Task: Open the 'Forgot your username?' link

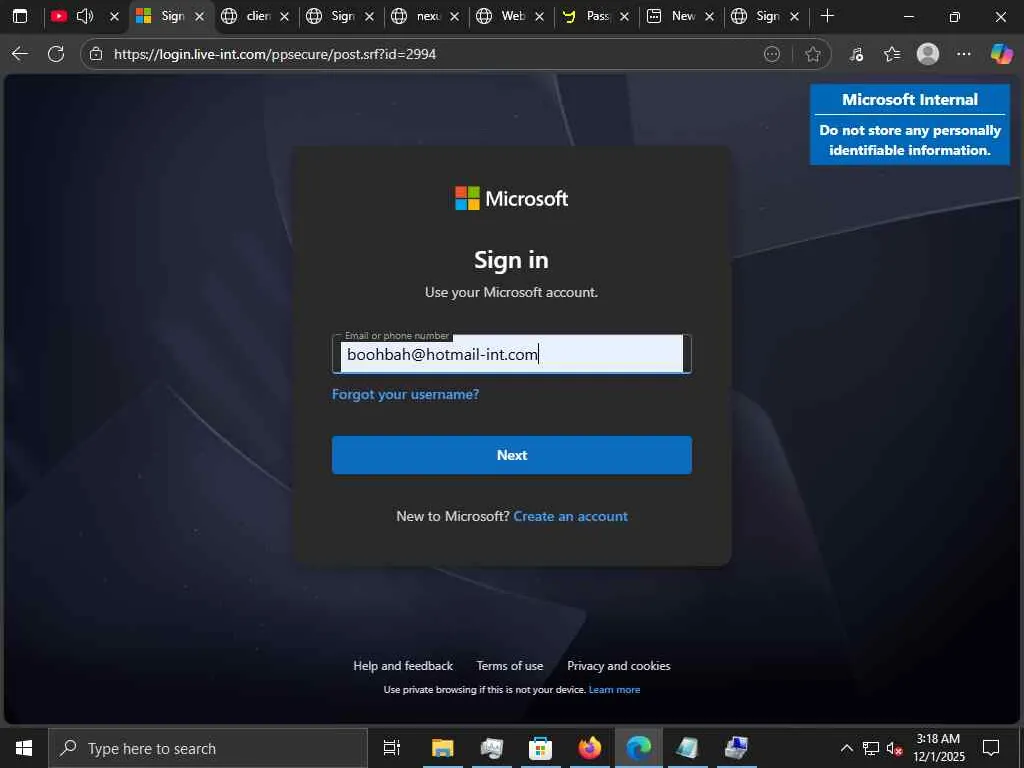Action: [x=406, y=394]
